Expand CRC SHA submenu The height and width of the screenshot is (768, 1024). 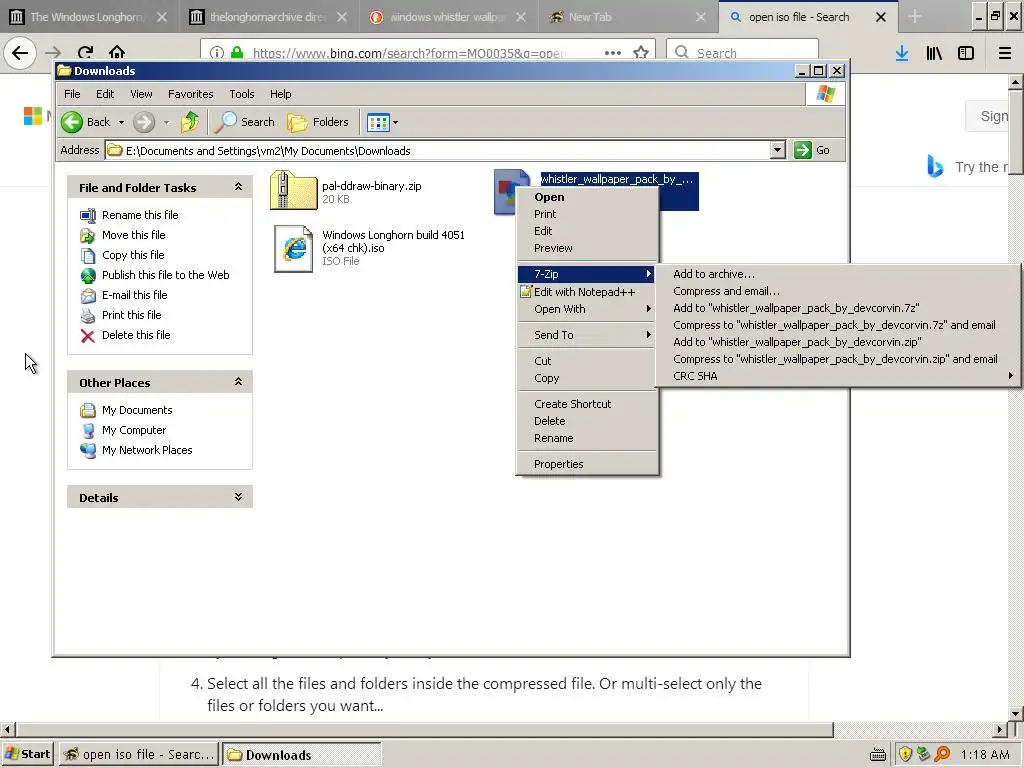(838, 376)
